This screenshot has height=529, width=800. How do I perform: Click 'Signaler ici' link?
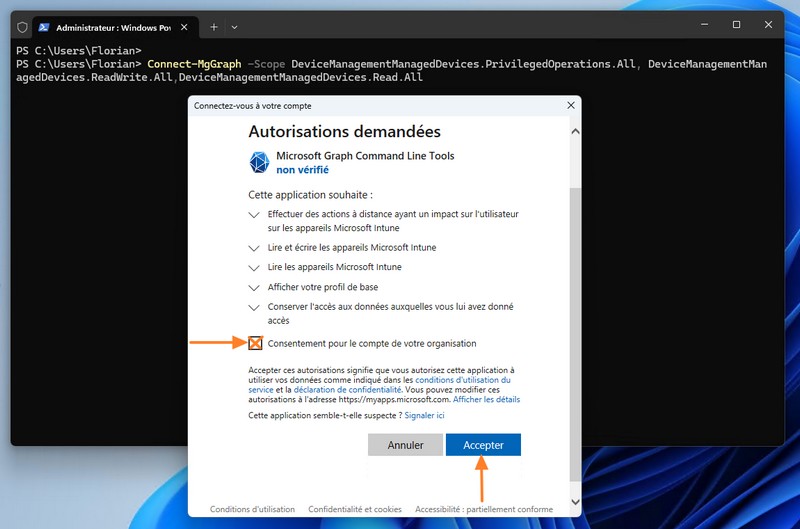point(424,415)
